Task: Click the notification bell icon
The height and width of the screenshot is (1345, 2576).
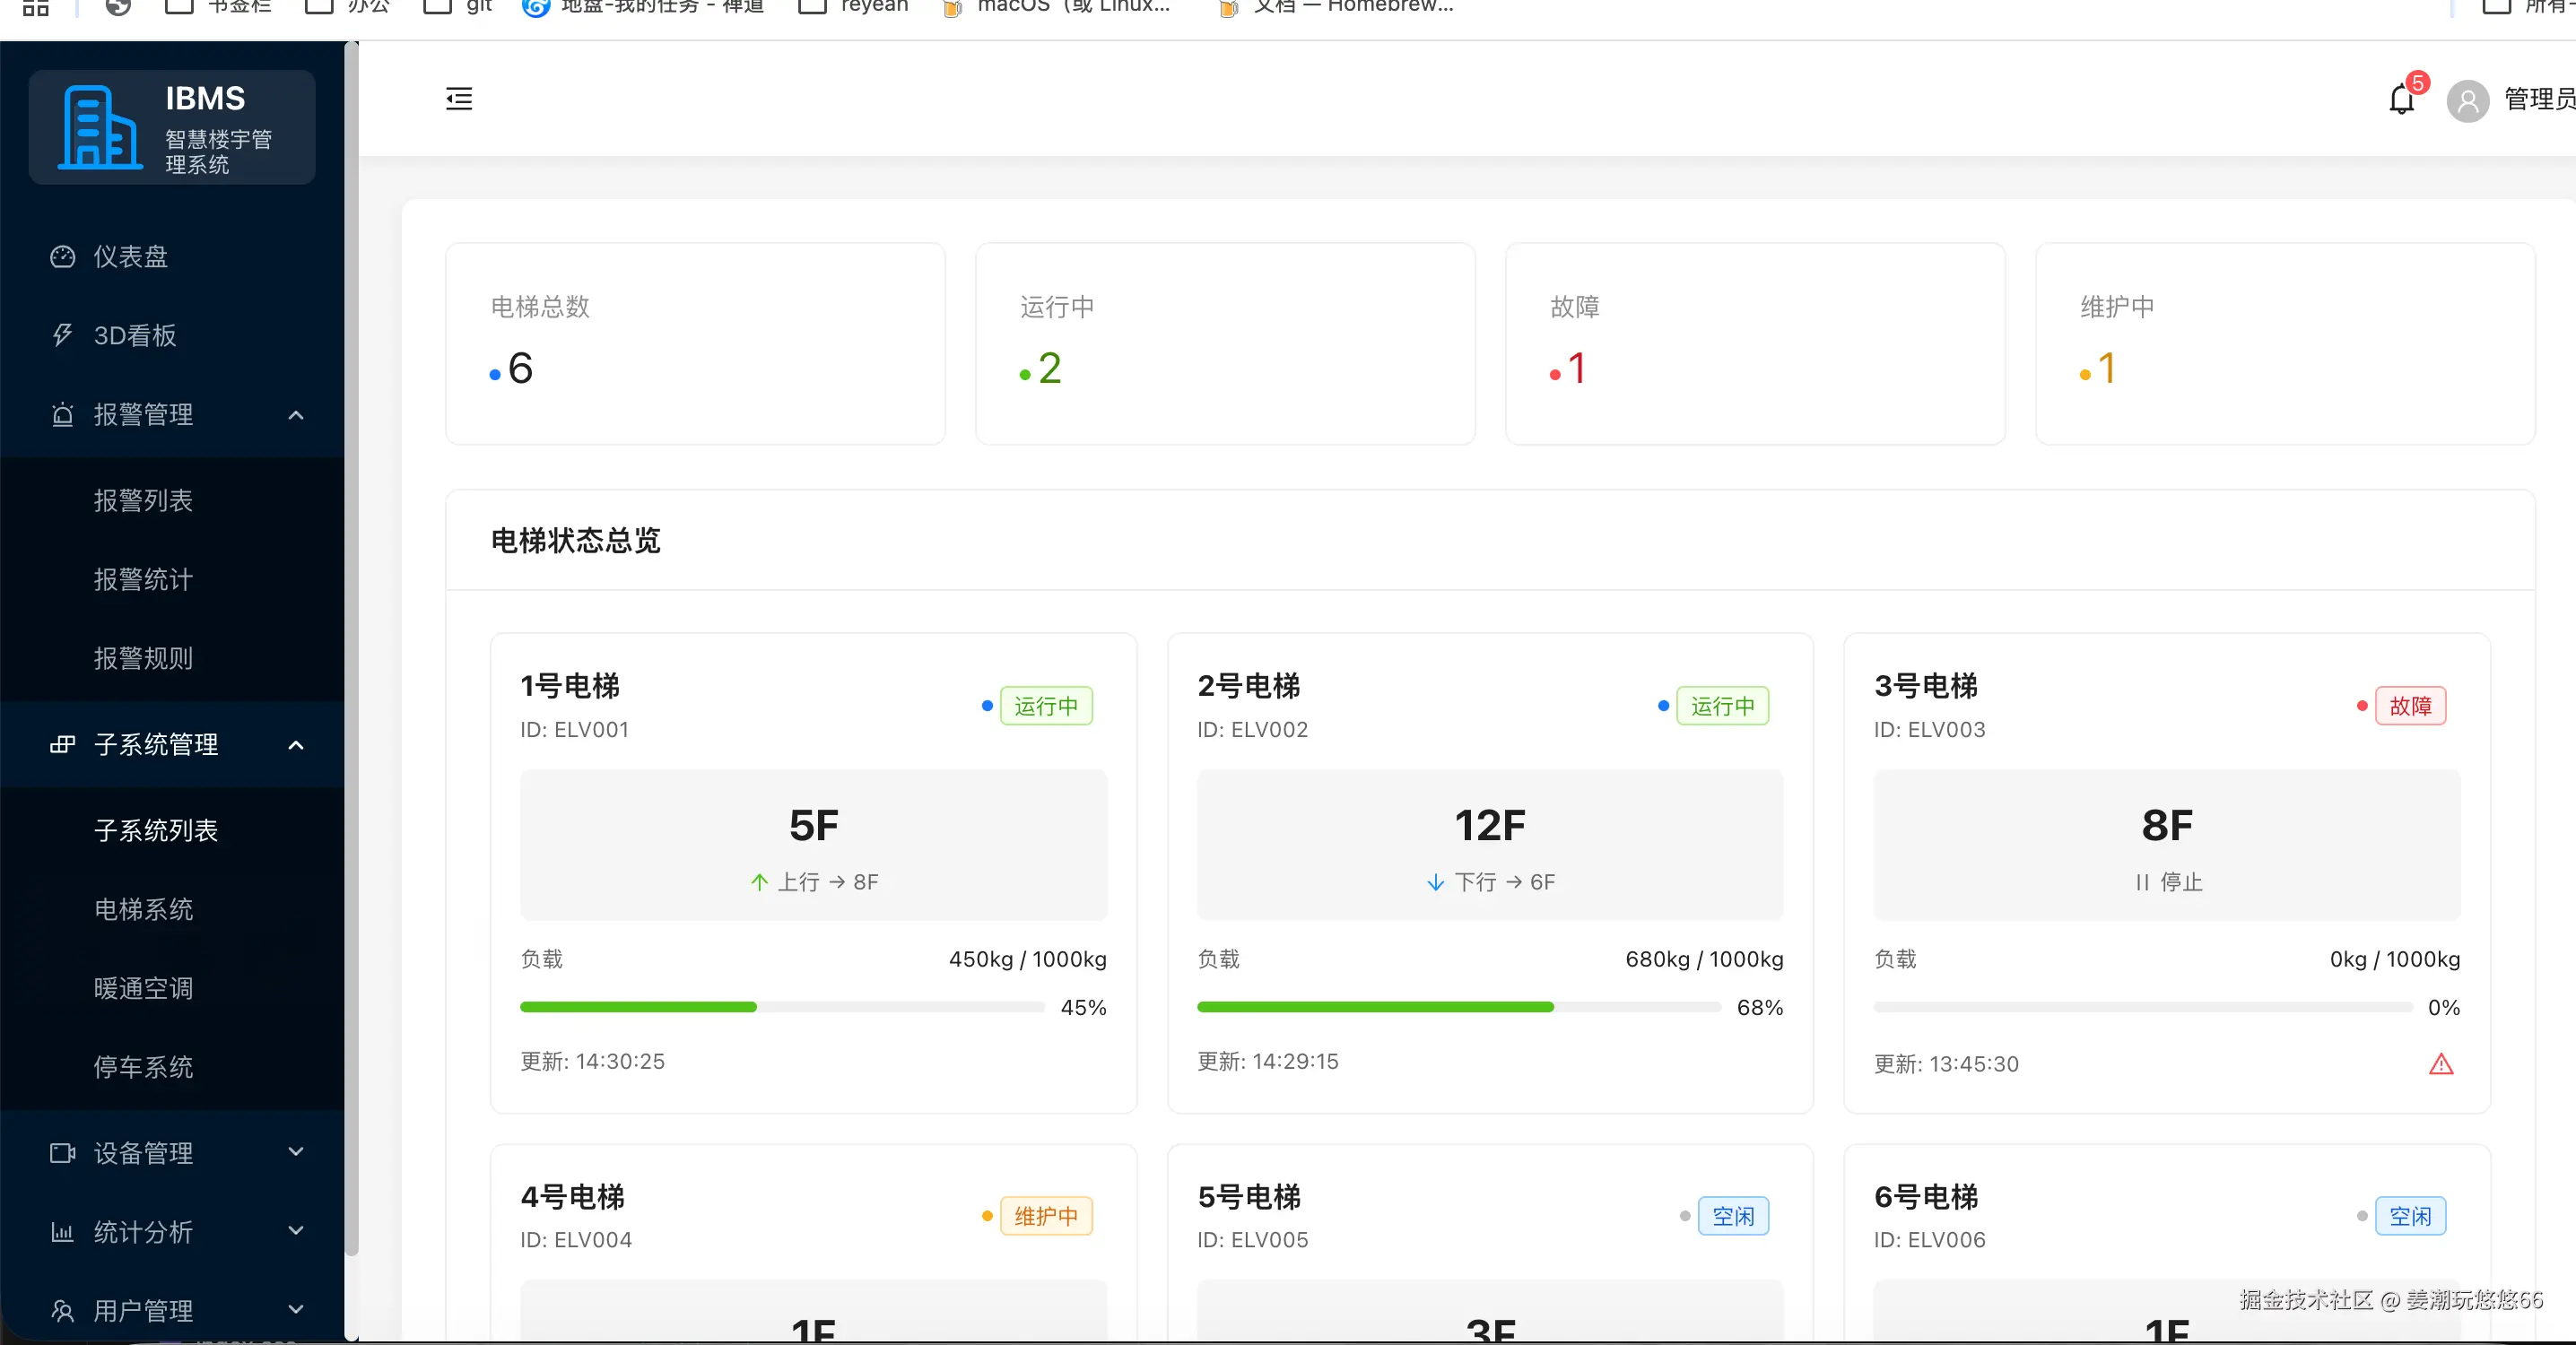Action: coord(2401,99)
